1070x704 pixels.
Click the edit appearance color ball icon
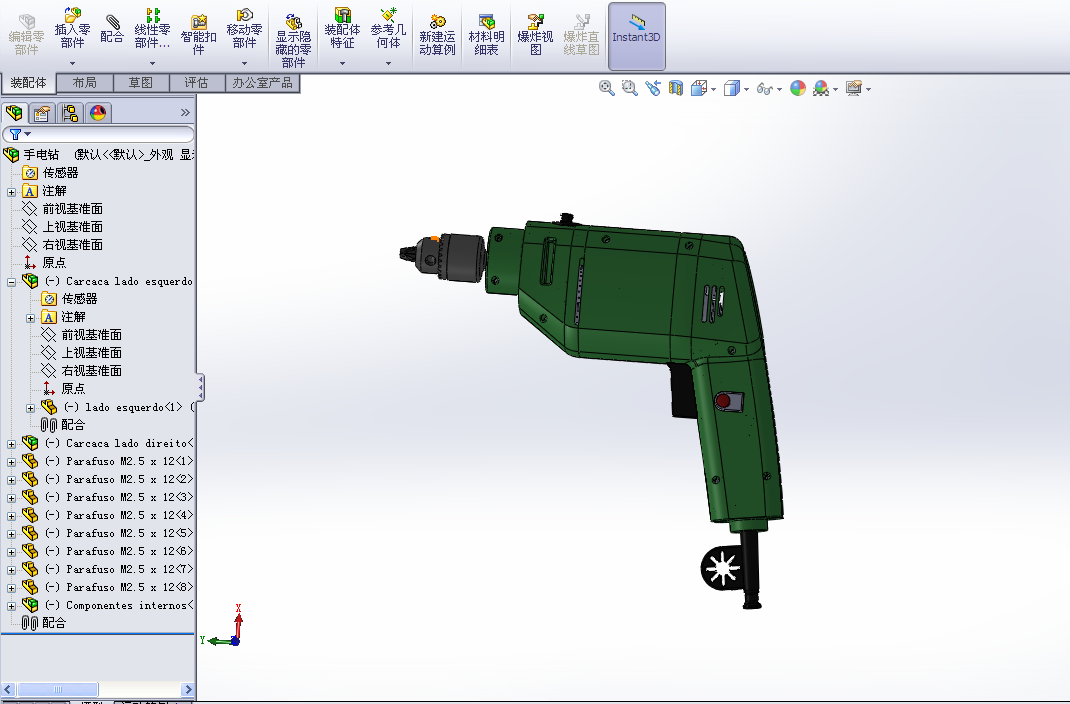point(797,88)
